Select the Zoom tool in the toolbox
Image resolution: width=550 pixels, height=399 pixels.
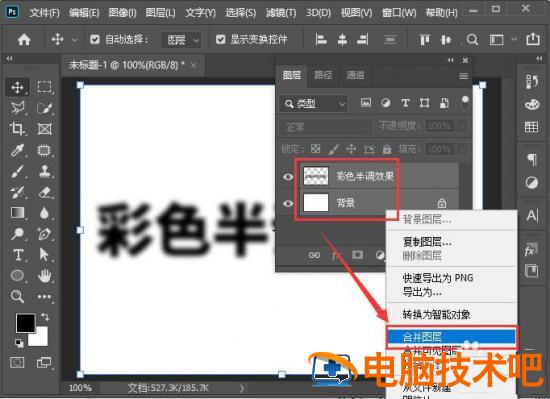pos(17,297)
